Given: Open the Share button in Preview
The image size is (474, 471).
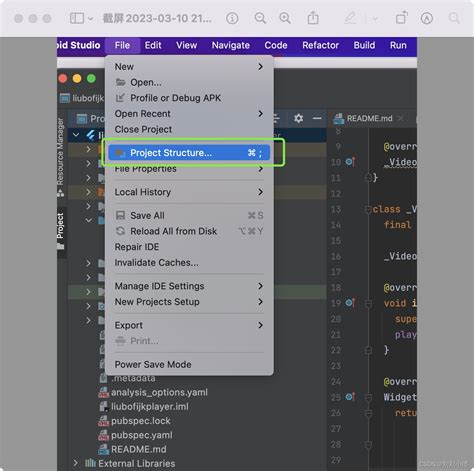Looking at the screenshot, I should pos(313,18).
